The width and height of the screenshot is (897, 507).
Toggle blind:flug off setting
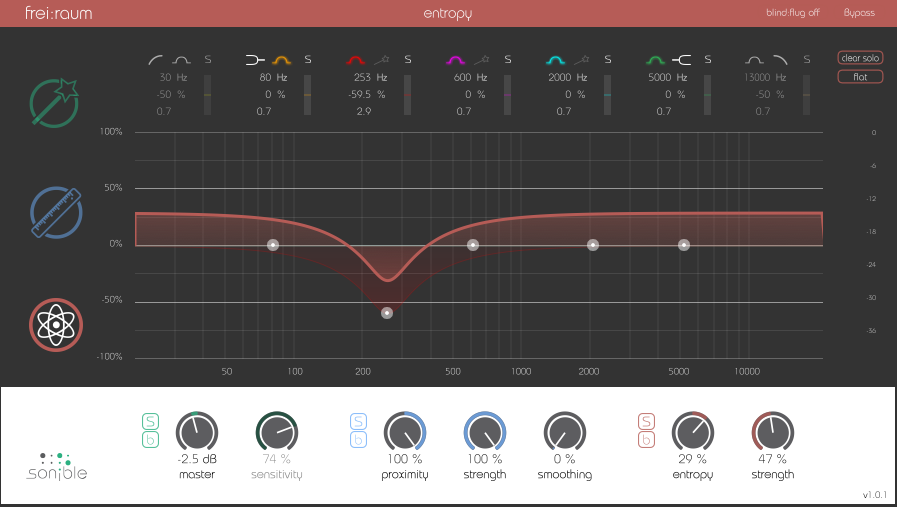[x=793, y=13]
